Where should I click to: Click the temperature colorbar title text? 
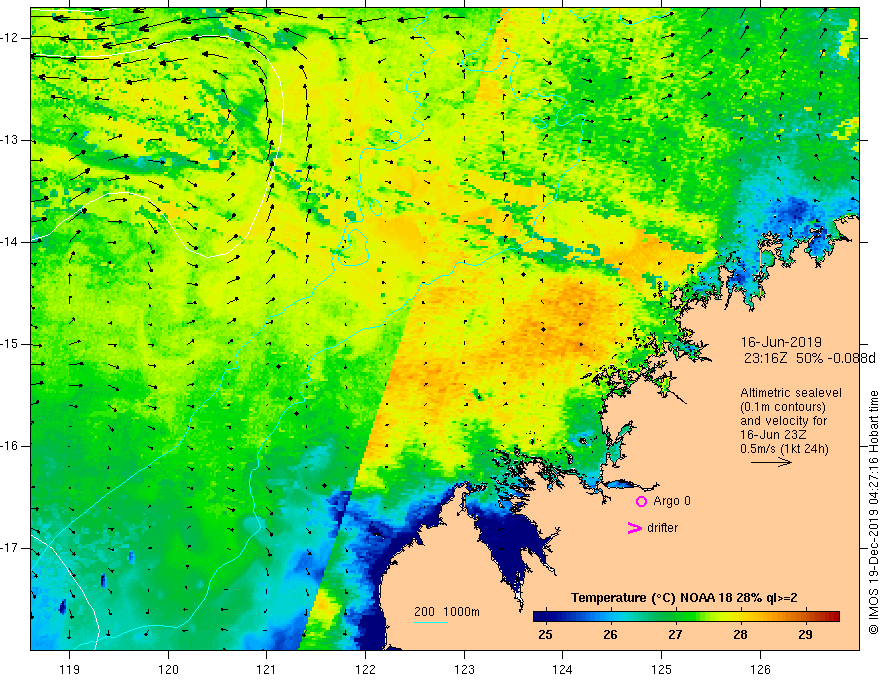tap(684, 598)
